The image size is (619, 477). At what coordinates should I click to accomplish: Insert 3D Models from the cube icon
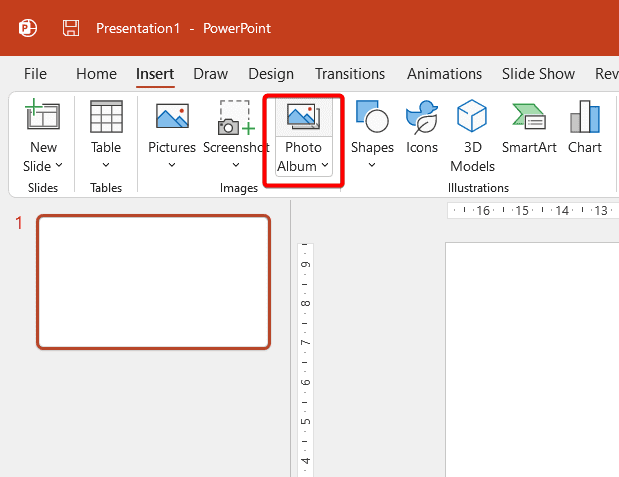coord(472,117)
